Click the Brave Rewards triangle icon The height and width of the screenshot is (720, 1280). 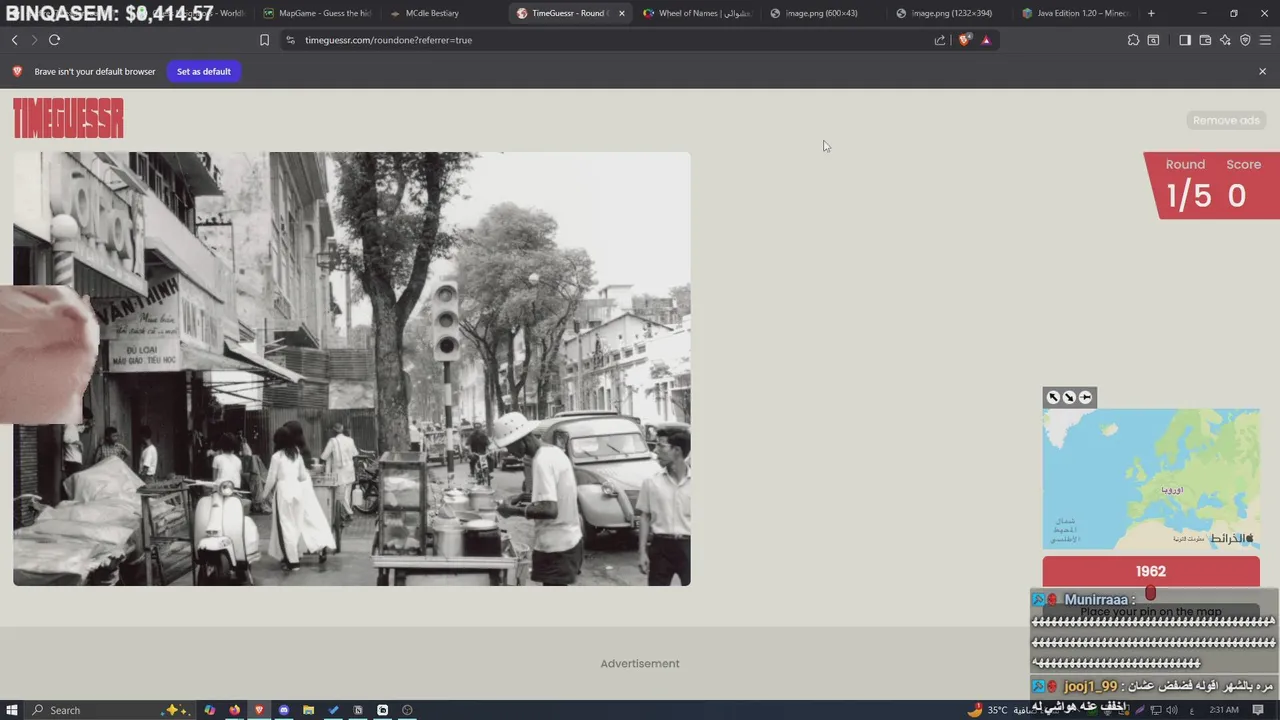pos(986,40)
